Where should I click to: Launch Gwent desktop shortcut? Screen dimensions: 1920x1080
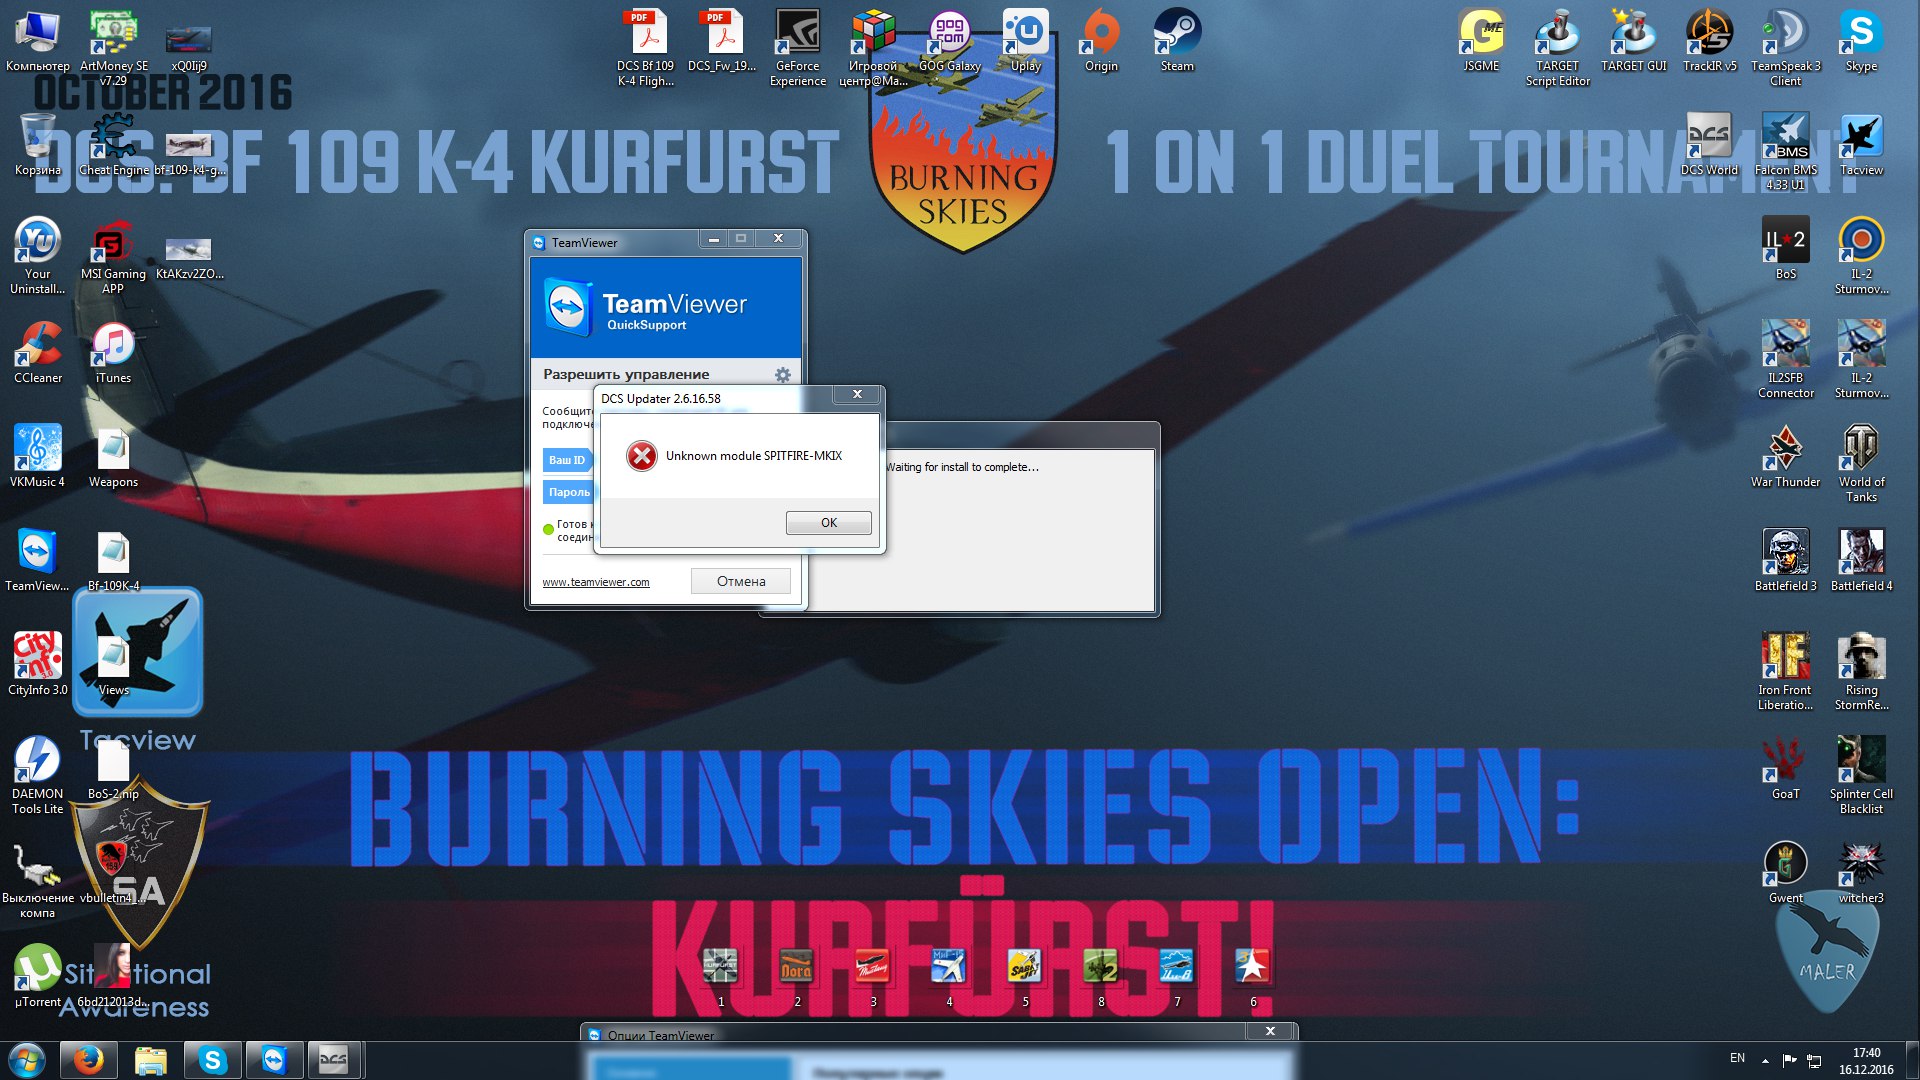pyautogui.click(x=1785, y=873)
